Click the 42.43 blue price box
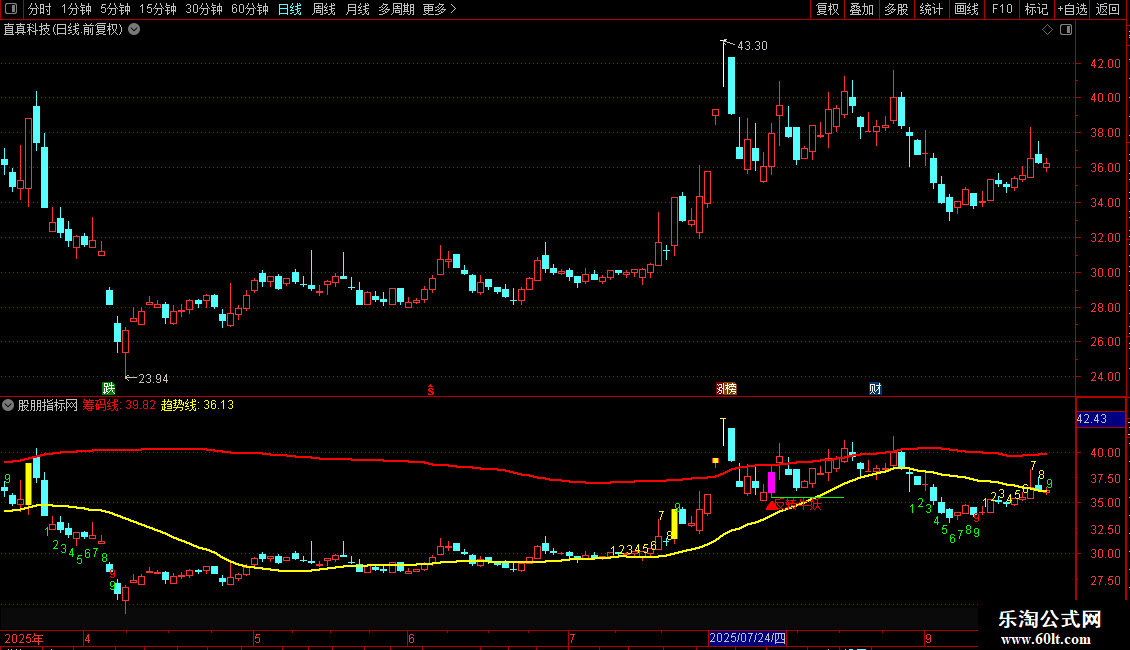 (1100, 419)
